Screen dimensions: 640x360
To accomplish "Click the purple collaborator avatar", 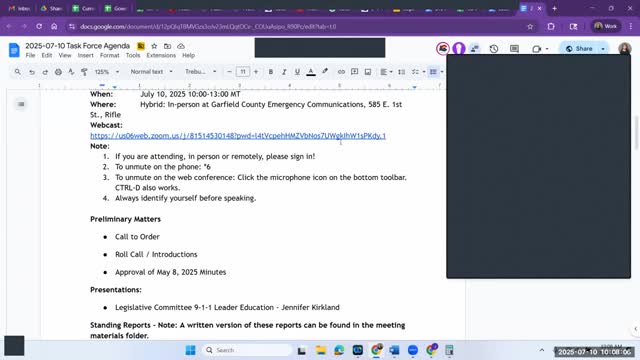I will pos(459,49).
